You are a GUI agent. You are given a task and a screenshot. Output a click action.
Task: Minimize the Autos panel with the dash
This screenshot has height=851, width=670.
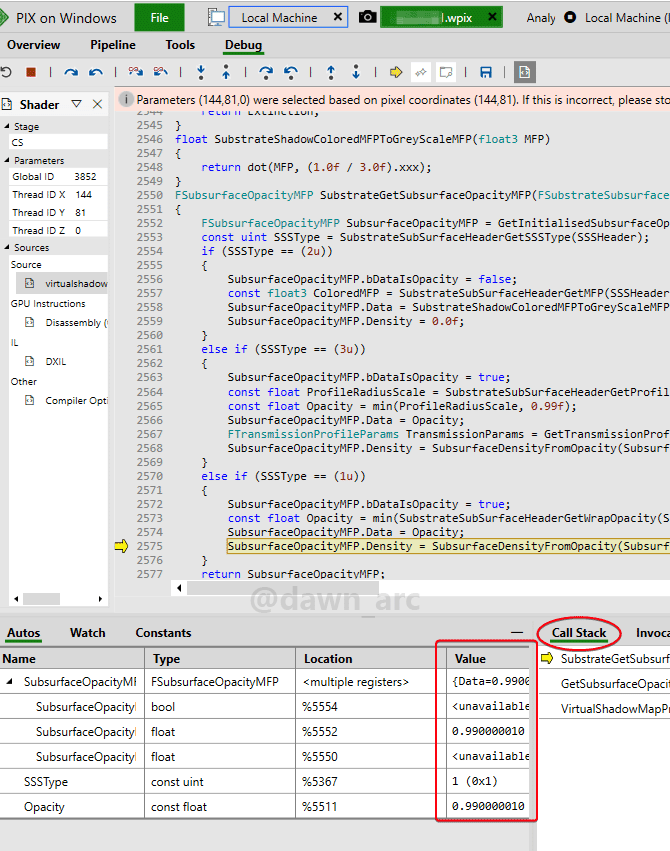pos(517,632)
